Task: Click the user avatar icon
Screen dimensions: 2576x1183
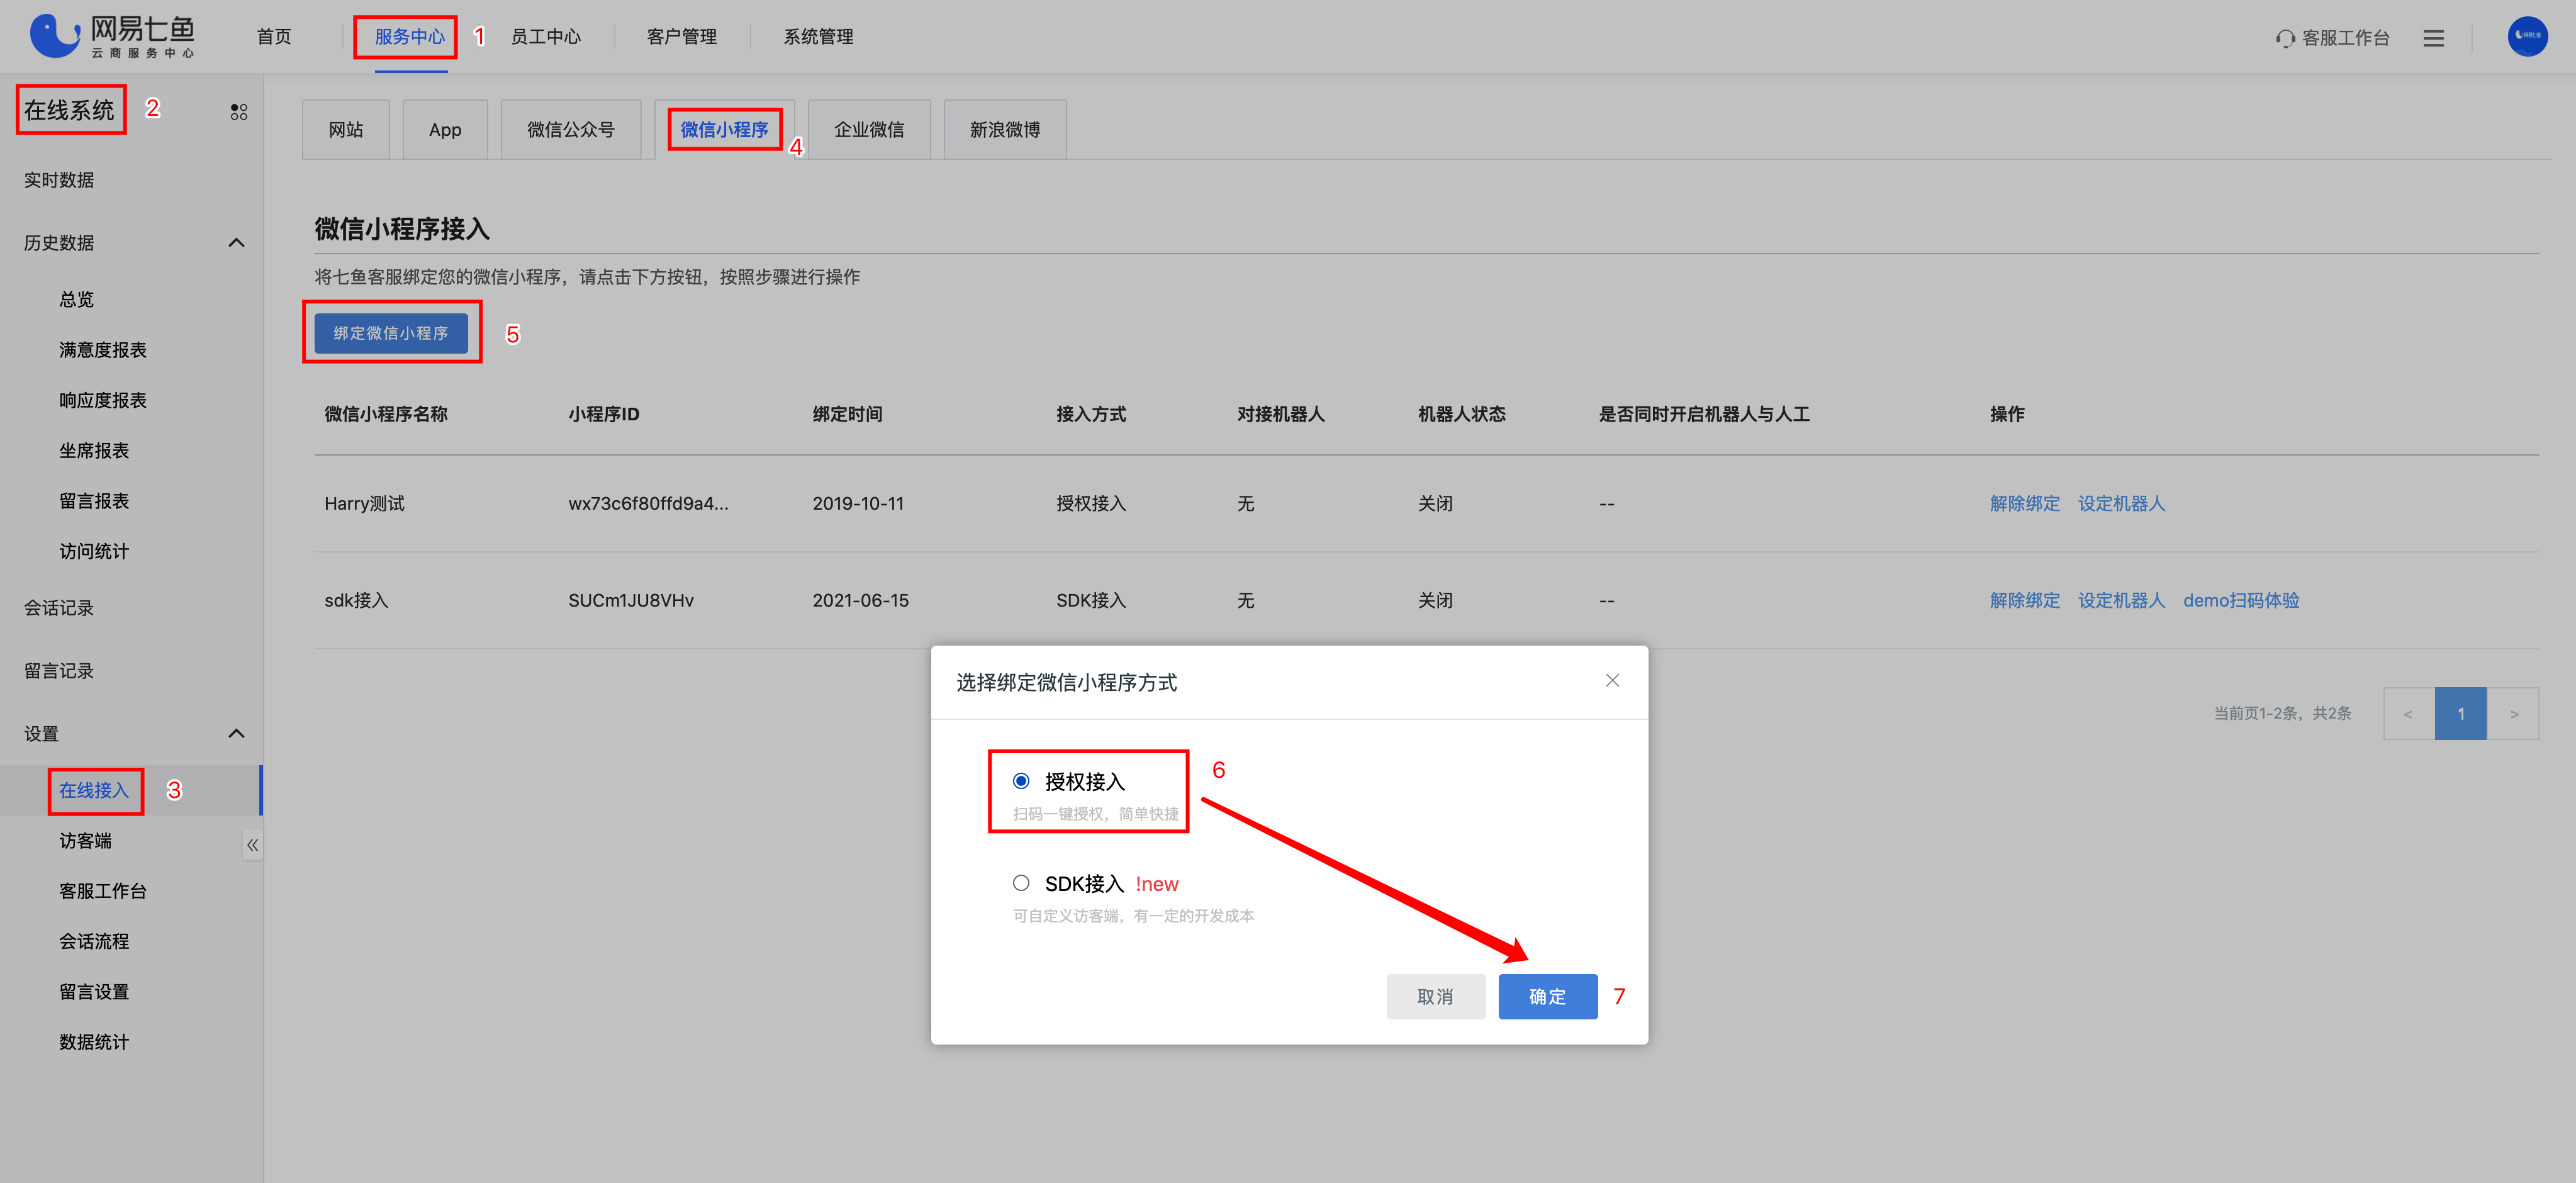Action: (2527, 36)
